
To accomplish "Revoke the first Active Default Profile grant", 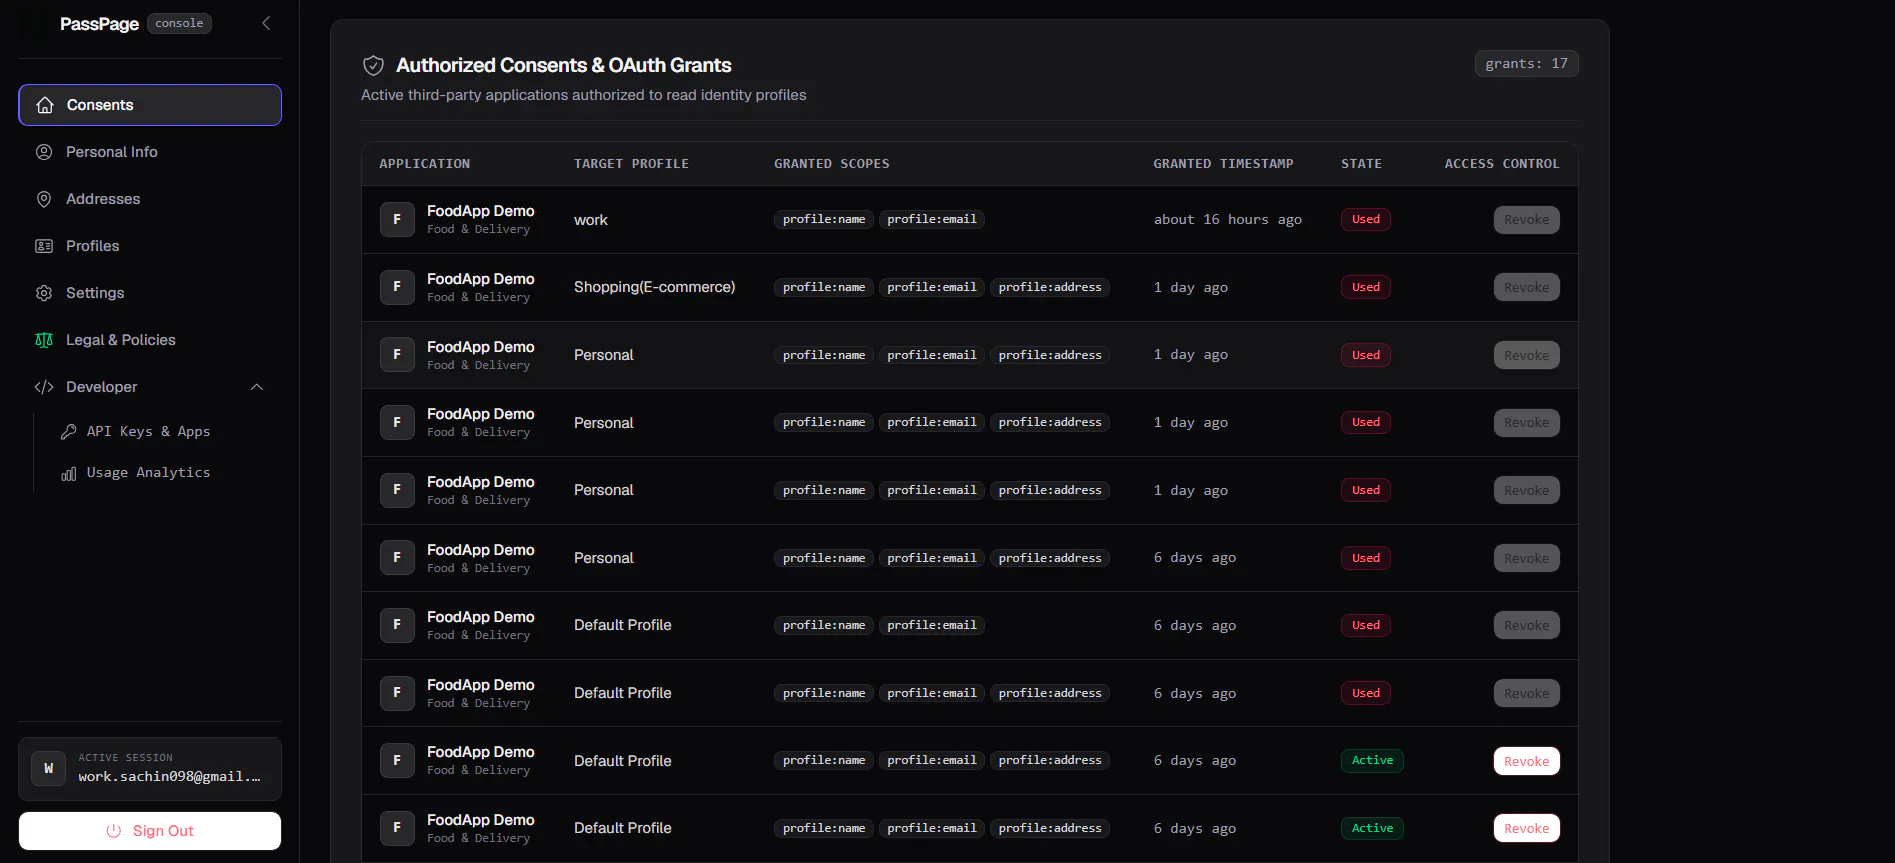I will pyautogui.click(x=1526, y=761).
